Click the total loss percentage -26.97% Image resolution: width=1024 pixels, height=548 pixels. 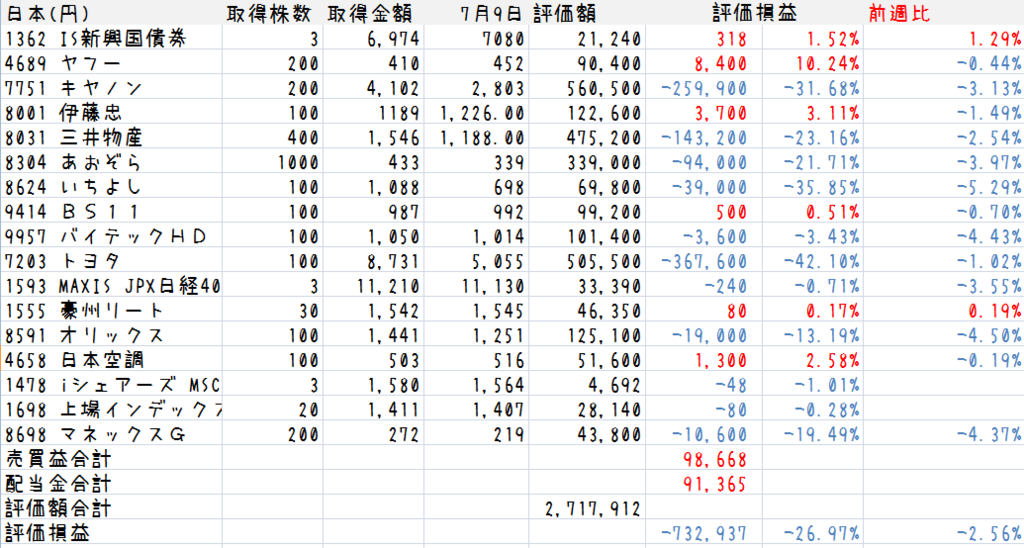tap(822, 534)
